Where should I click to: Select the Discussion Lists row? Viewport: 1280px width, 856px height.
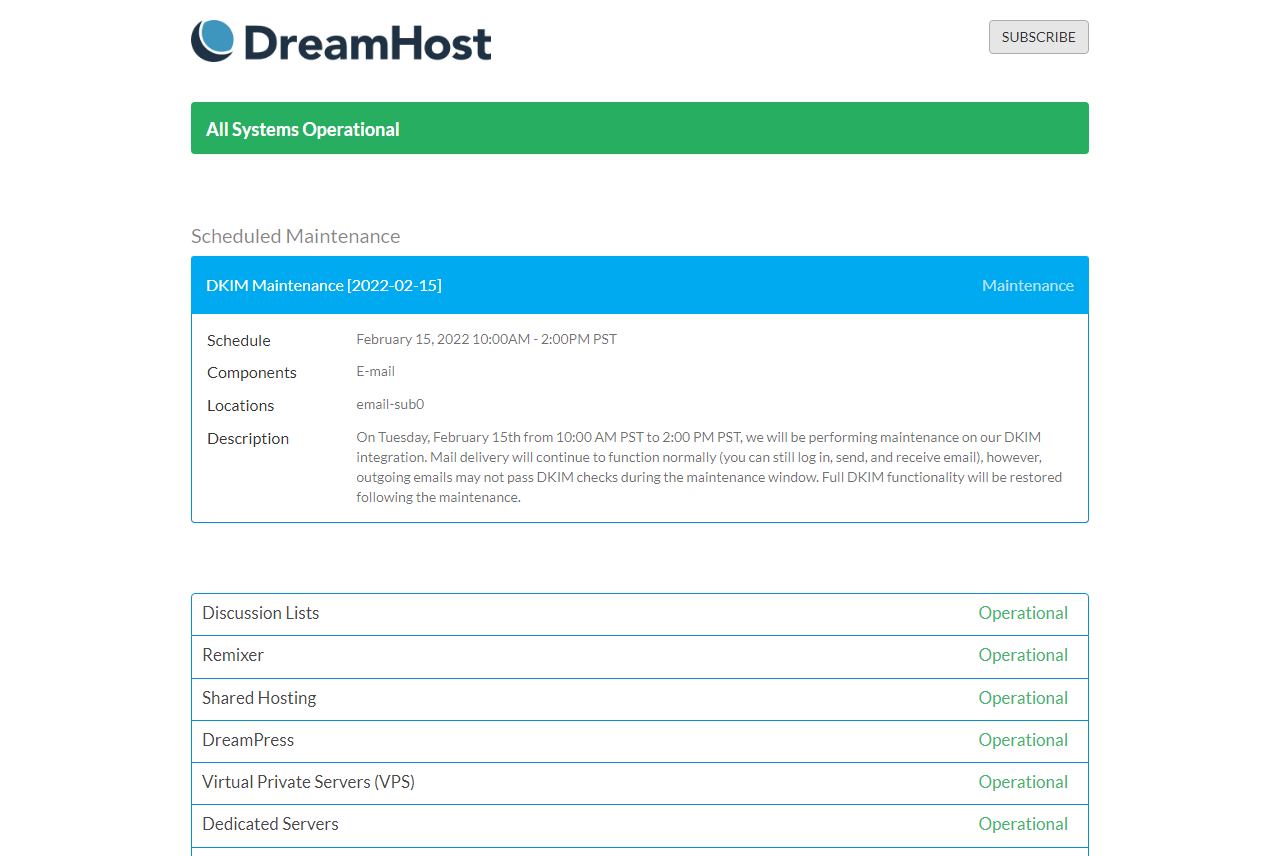(x=640, y=614)
